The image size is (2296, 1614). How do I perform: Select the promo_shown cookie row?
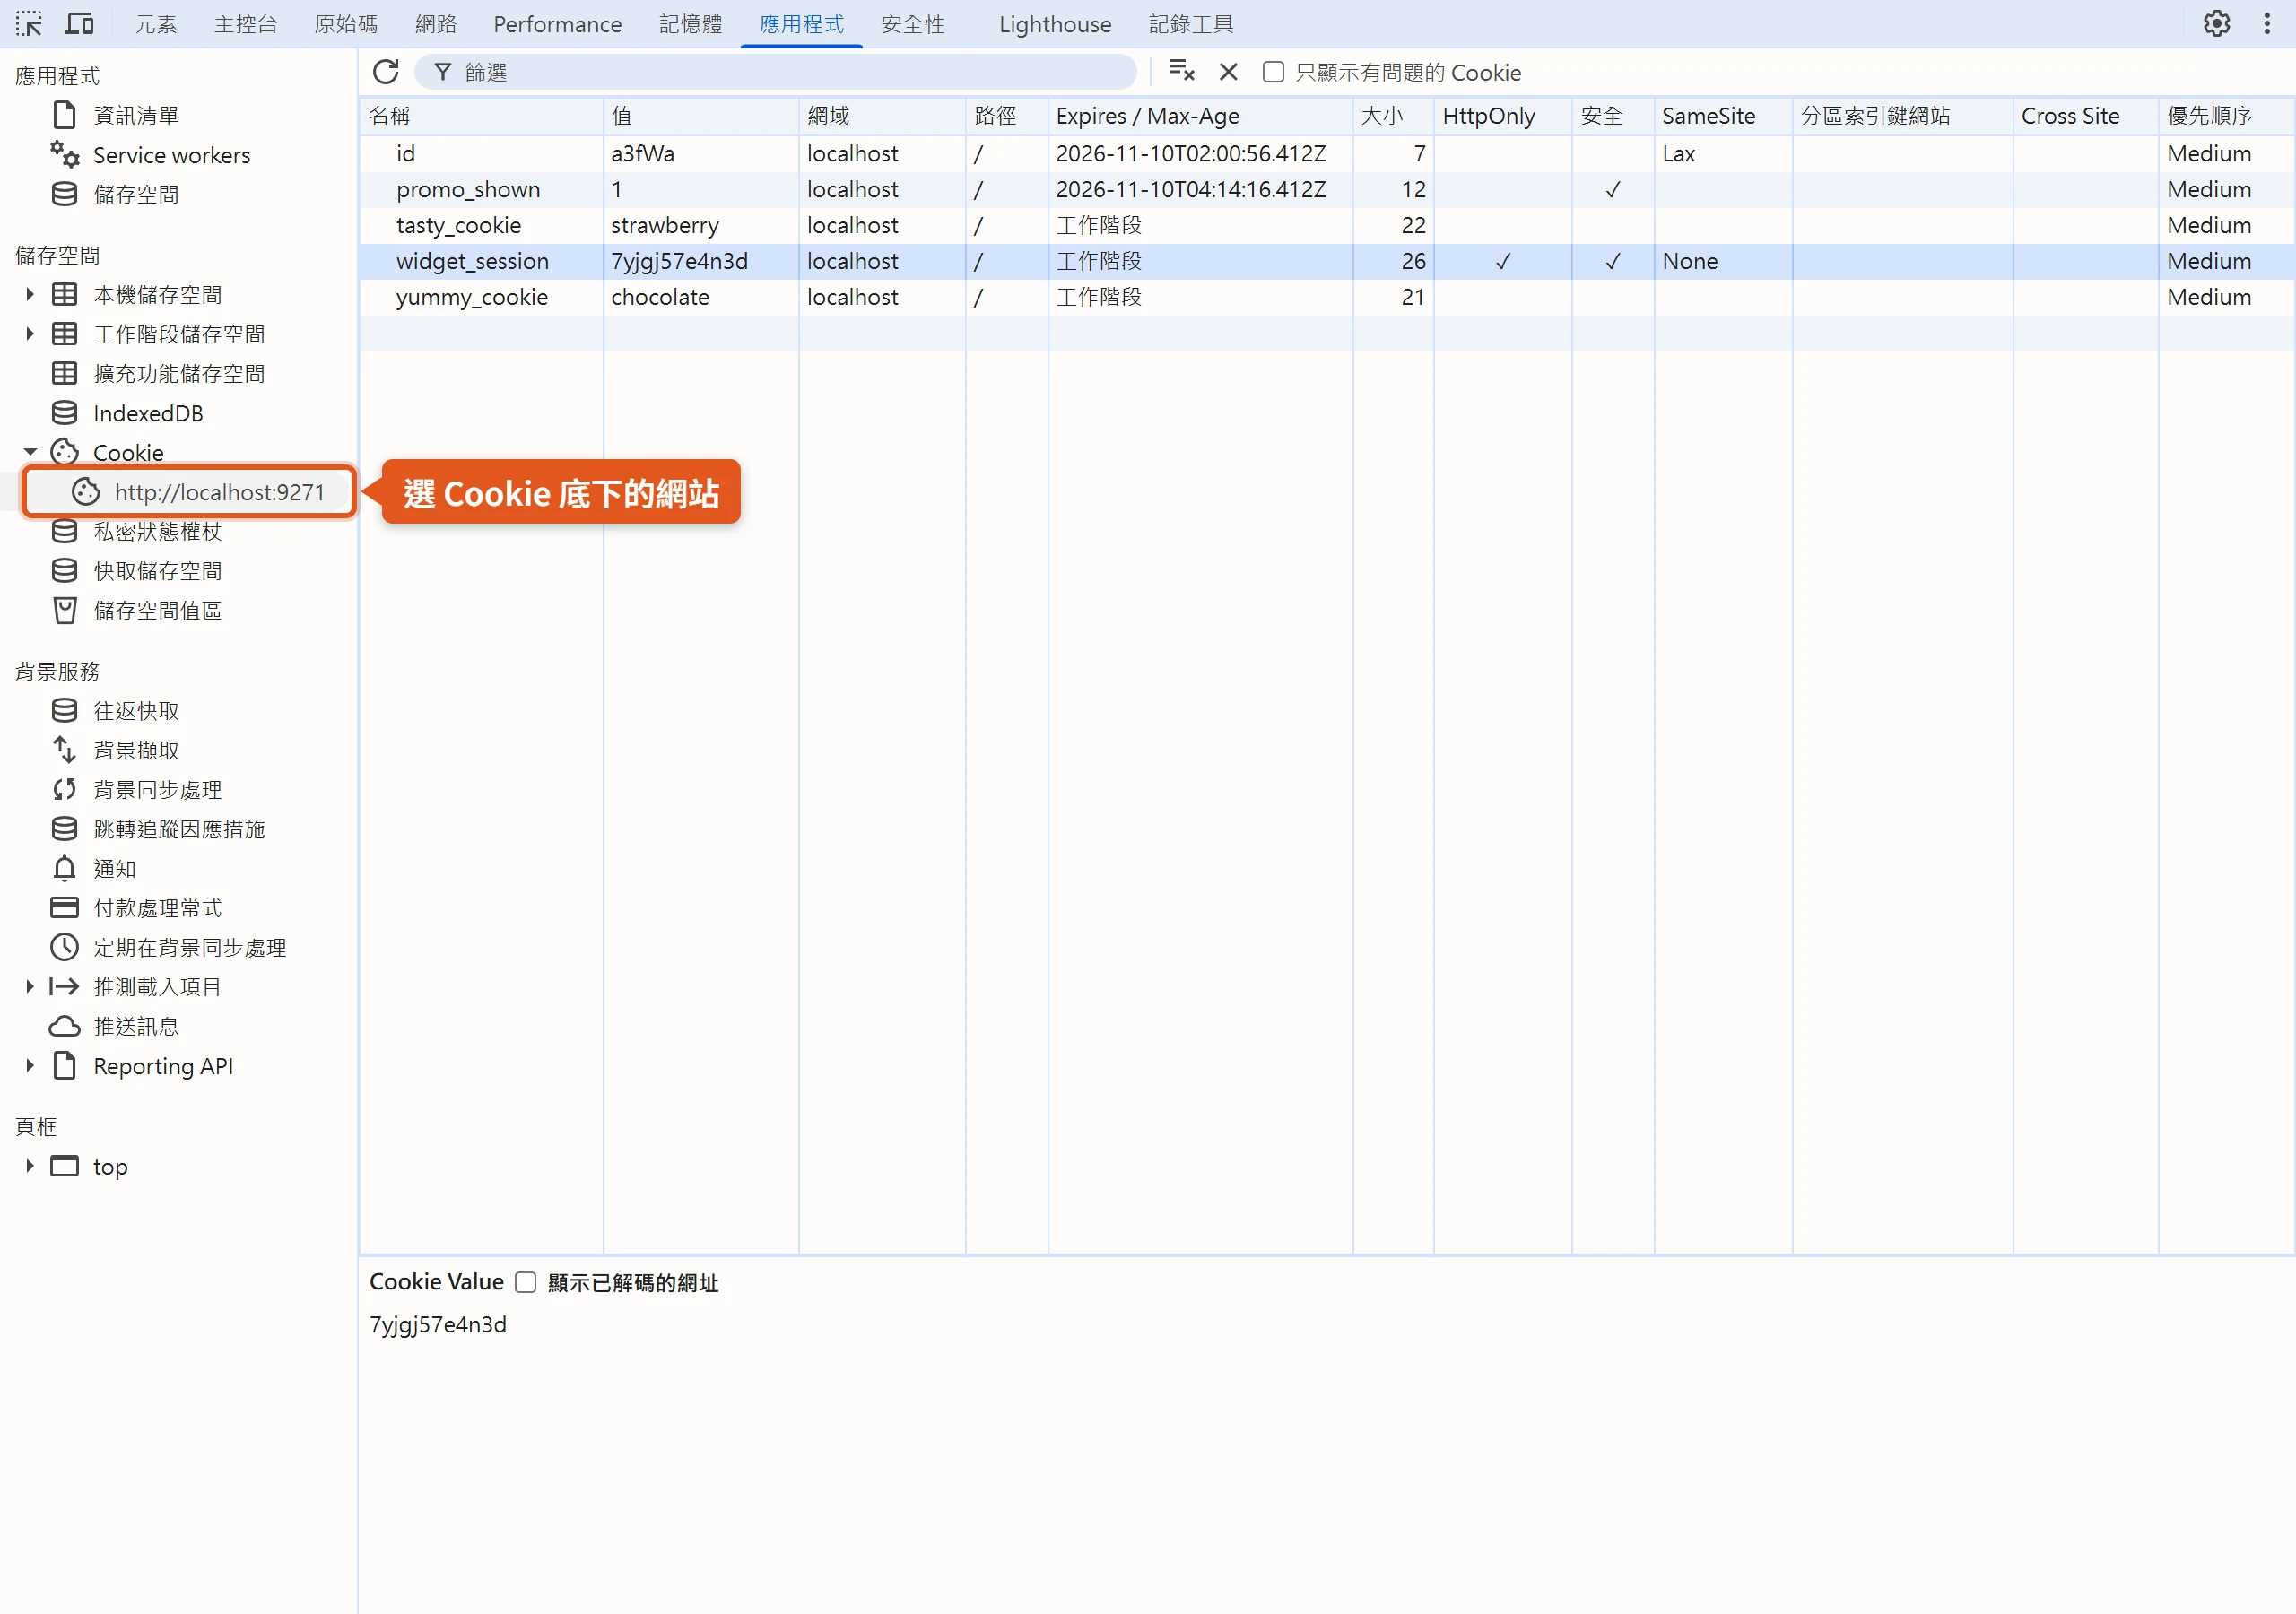(1326, 189)
